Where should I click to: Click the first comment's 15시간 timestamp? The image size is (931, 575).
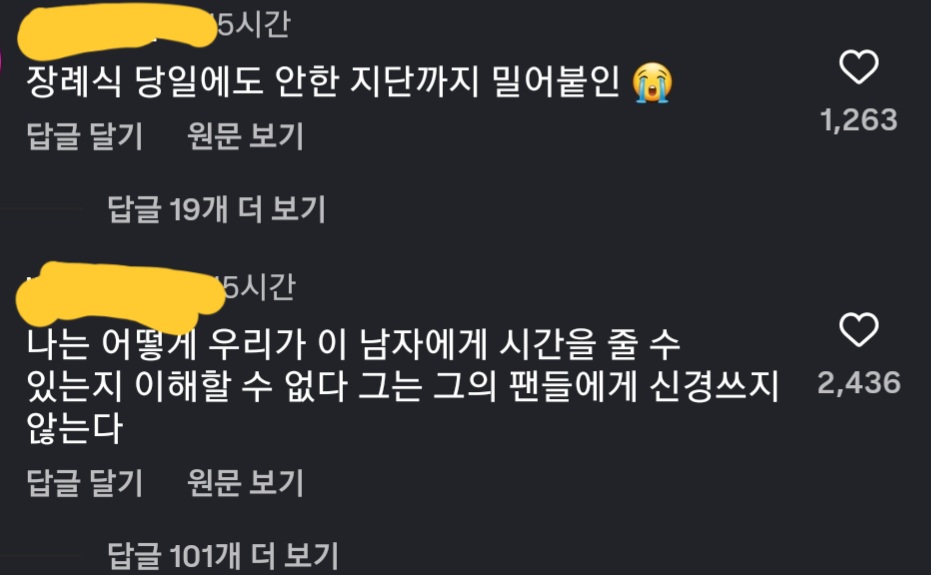(x=254, y=25)
